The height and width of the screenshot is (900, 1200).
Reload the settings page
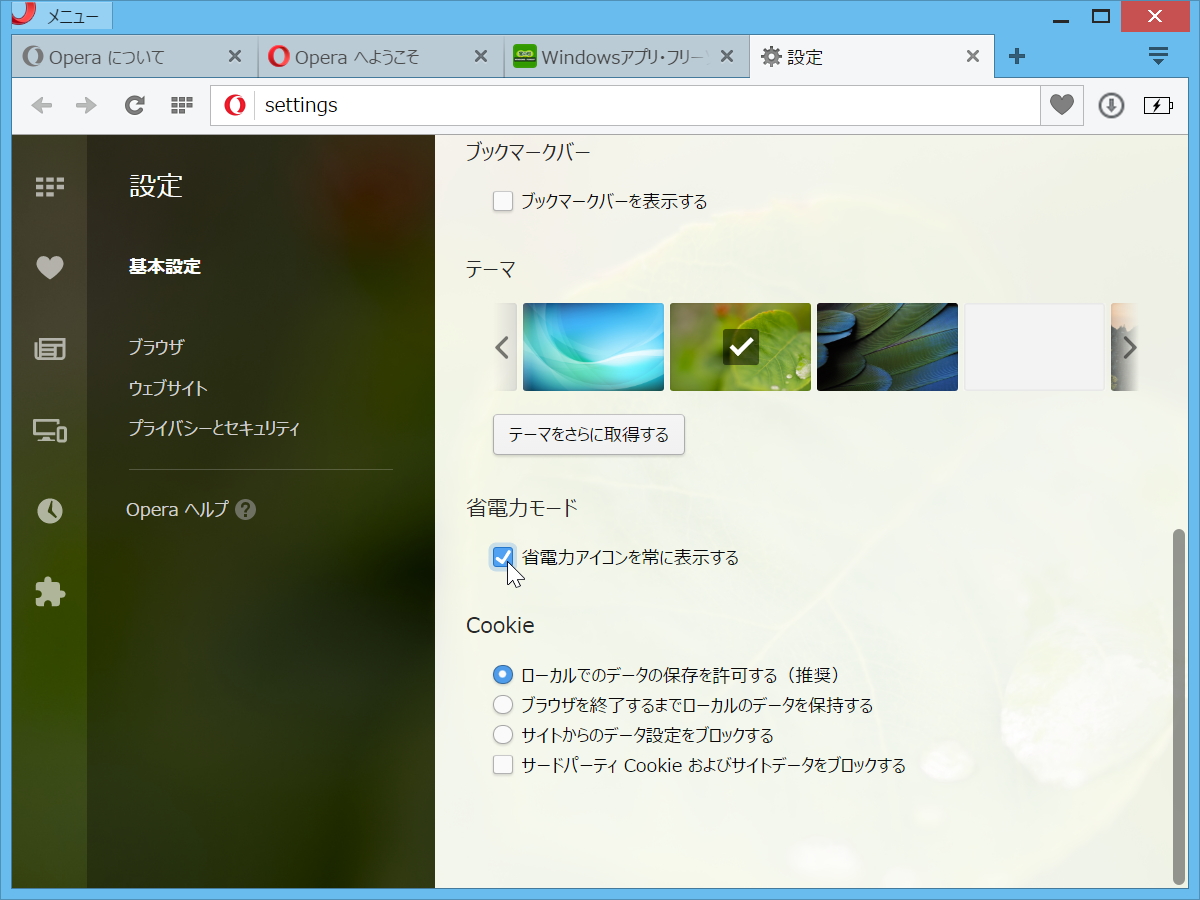point(134,105)
